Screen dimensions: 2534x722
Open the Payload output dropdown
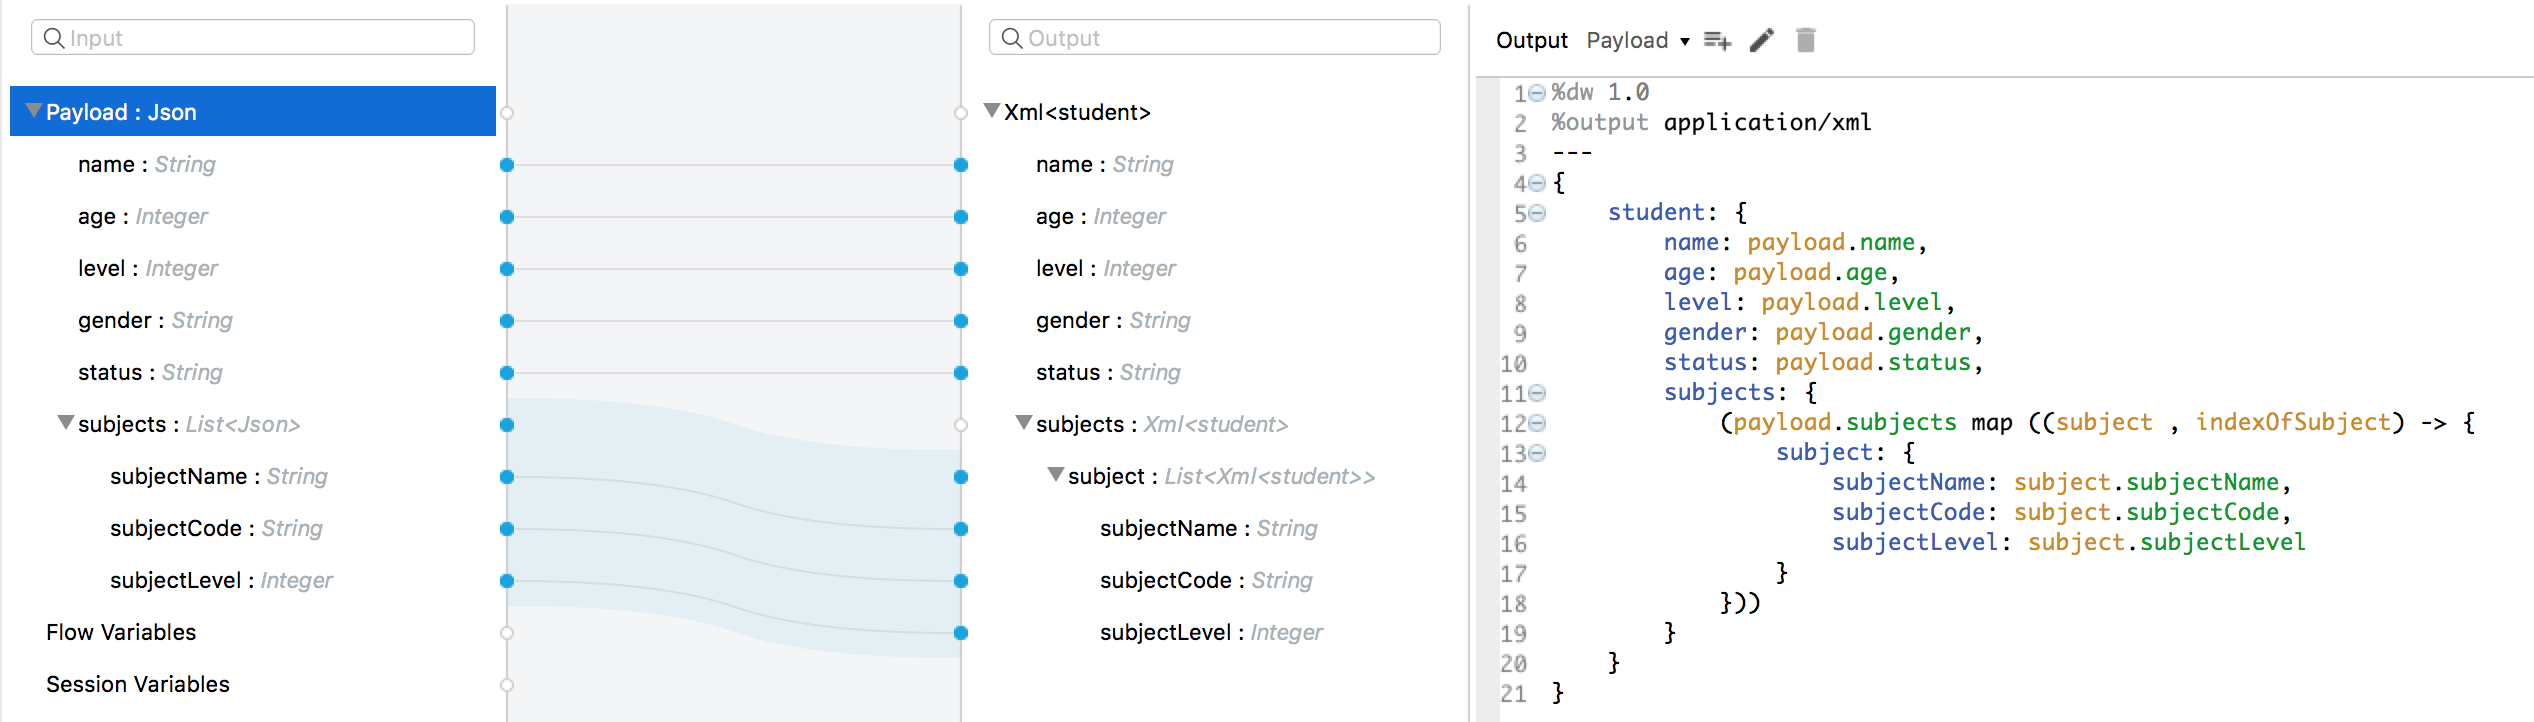click(x=1638, y=40)
